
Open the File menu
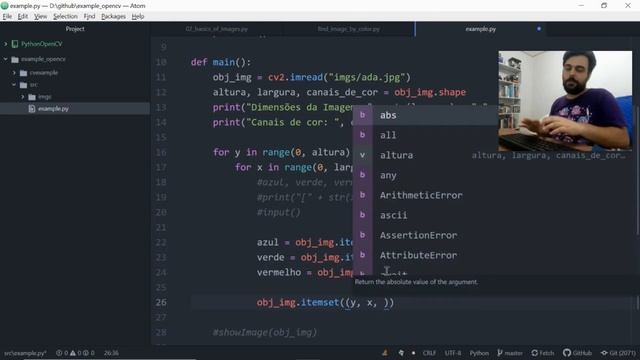pos(7,16)
